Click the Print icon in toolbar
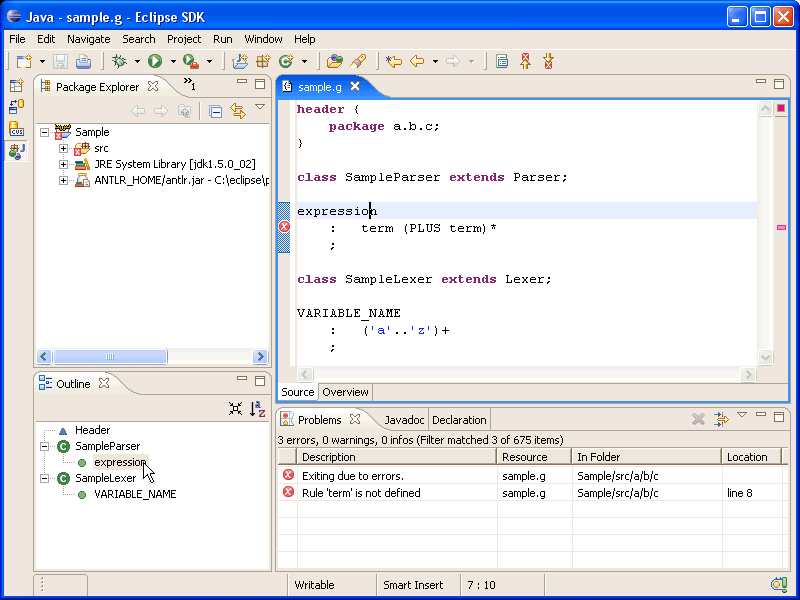 83,61
